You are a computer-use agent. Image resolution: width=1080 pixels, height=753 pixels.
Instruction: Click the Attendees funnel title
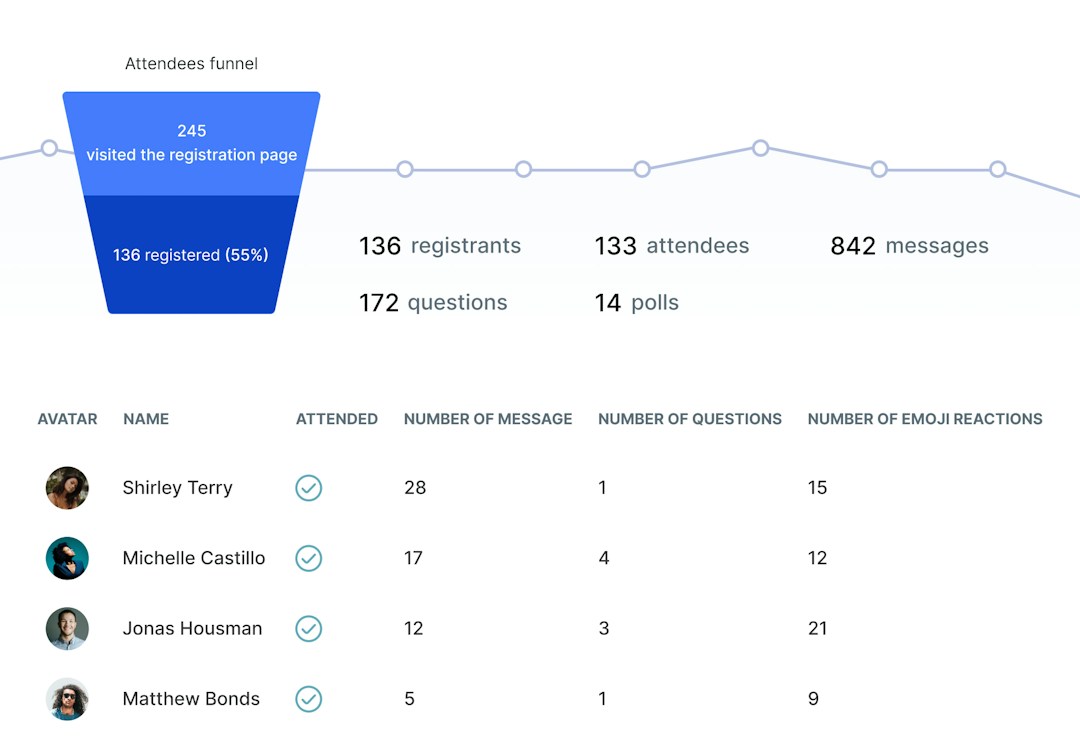click(191, 63)
